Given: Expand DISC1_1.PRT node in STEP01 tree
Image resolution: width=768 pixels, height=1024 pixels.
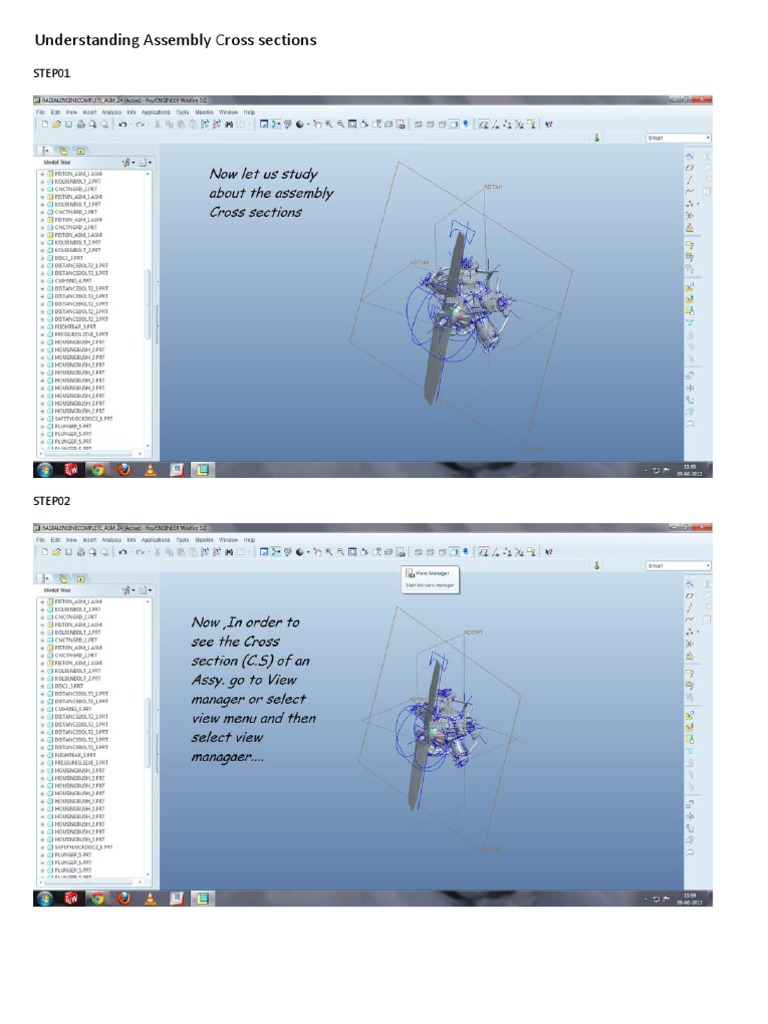Looking at the screenshot, I should [x=42, y=258].
